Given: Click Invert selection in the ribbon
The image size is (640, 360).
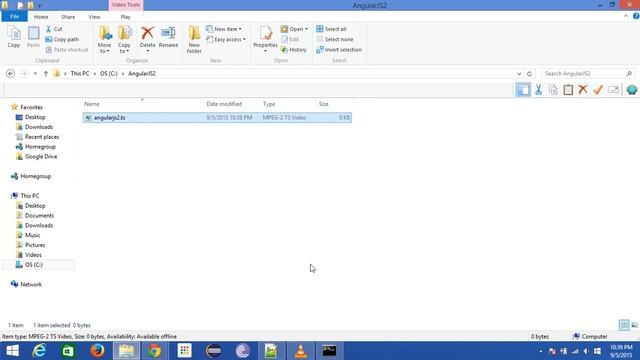Looking at the screenshot, I should click(x=339, y=50).
